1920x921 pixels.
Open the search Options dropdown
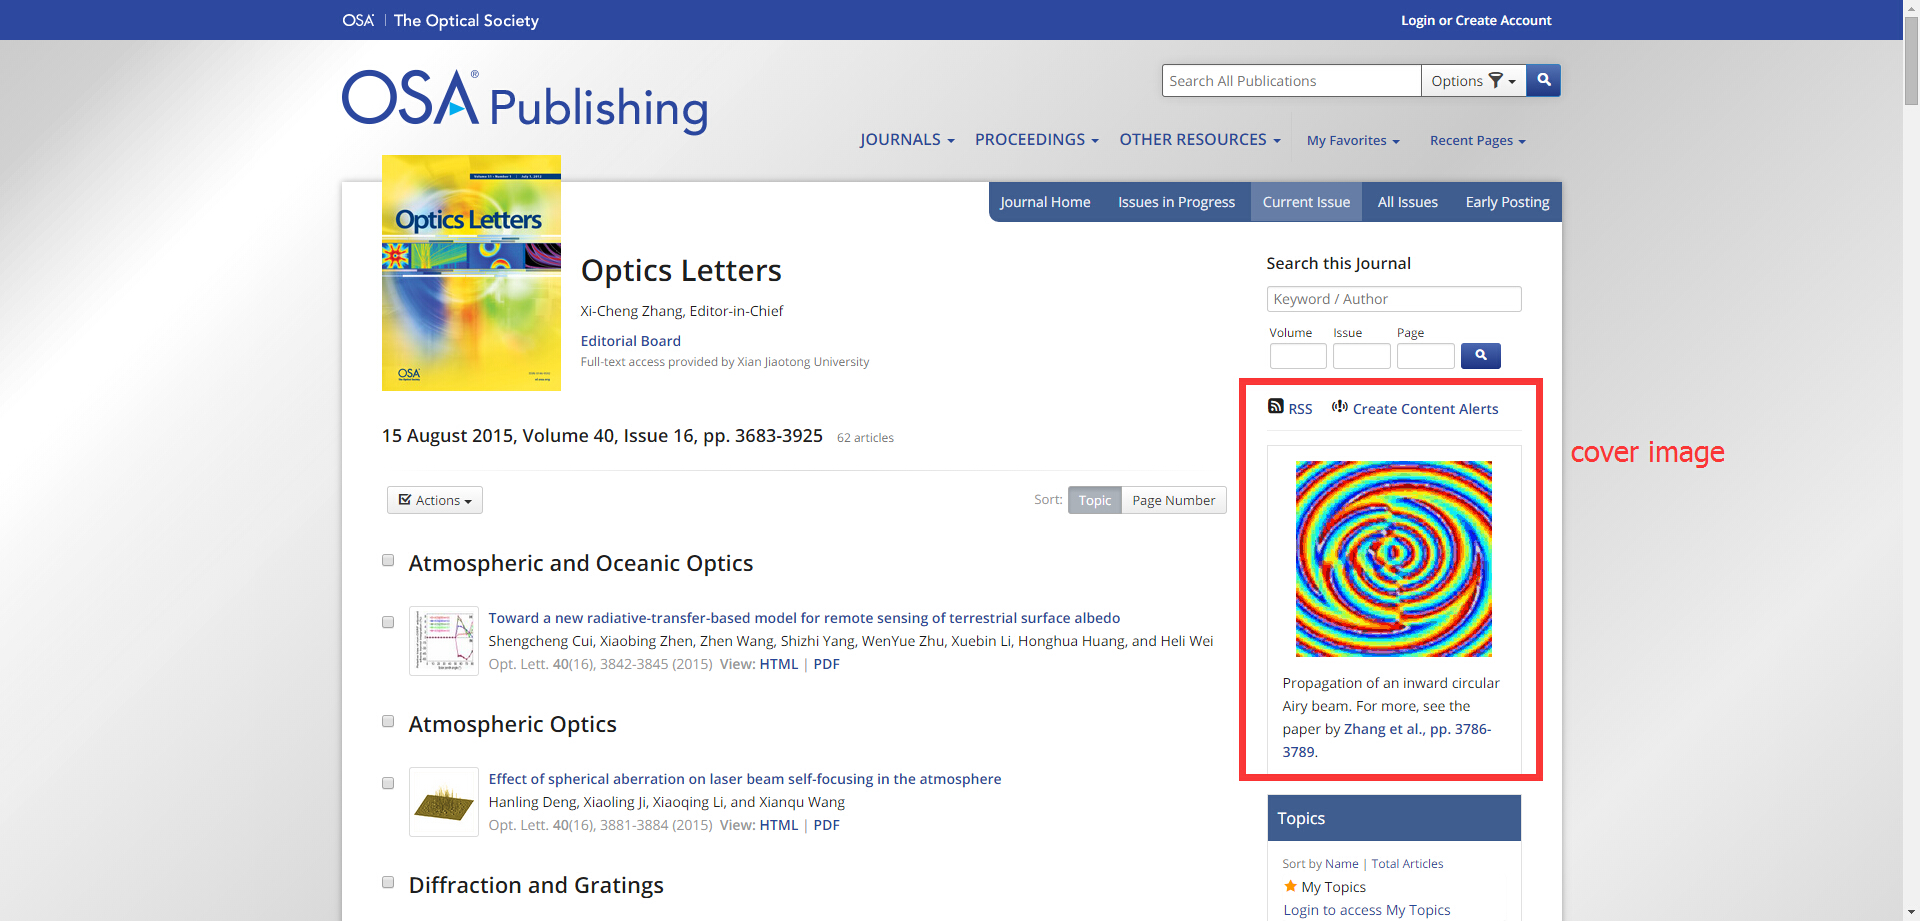point(1473,81)
